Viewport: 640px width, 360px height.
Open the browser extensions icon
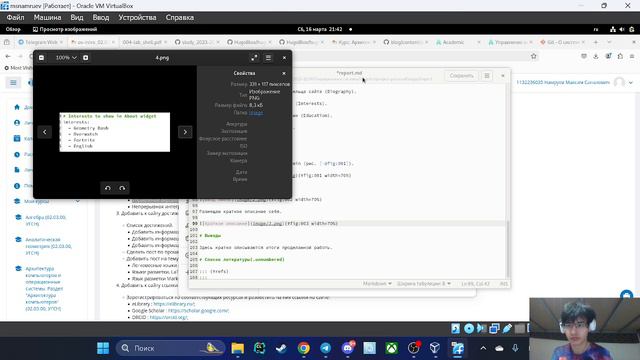coord(620,56)
